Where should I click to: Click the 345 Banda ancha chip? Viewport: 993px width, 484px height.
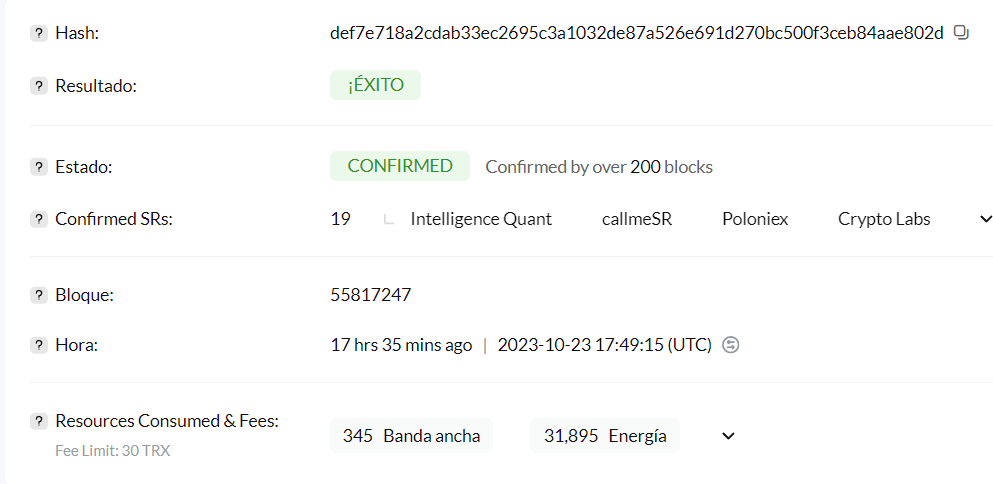coord(411,436)
